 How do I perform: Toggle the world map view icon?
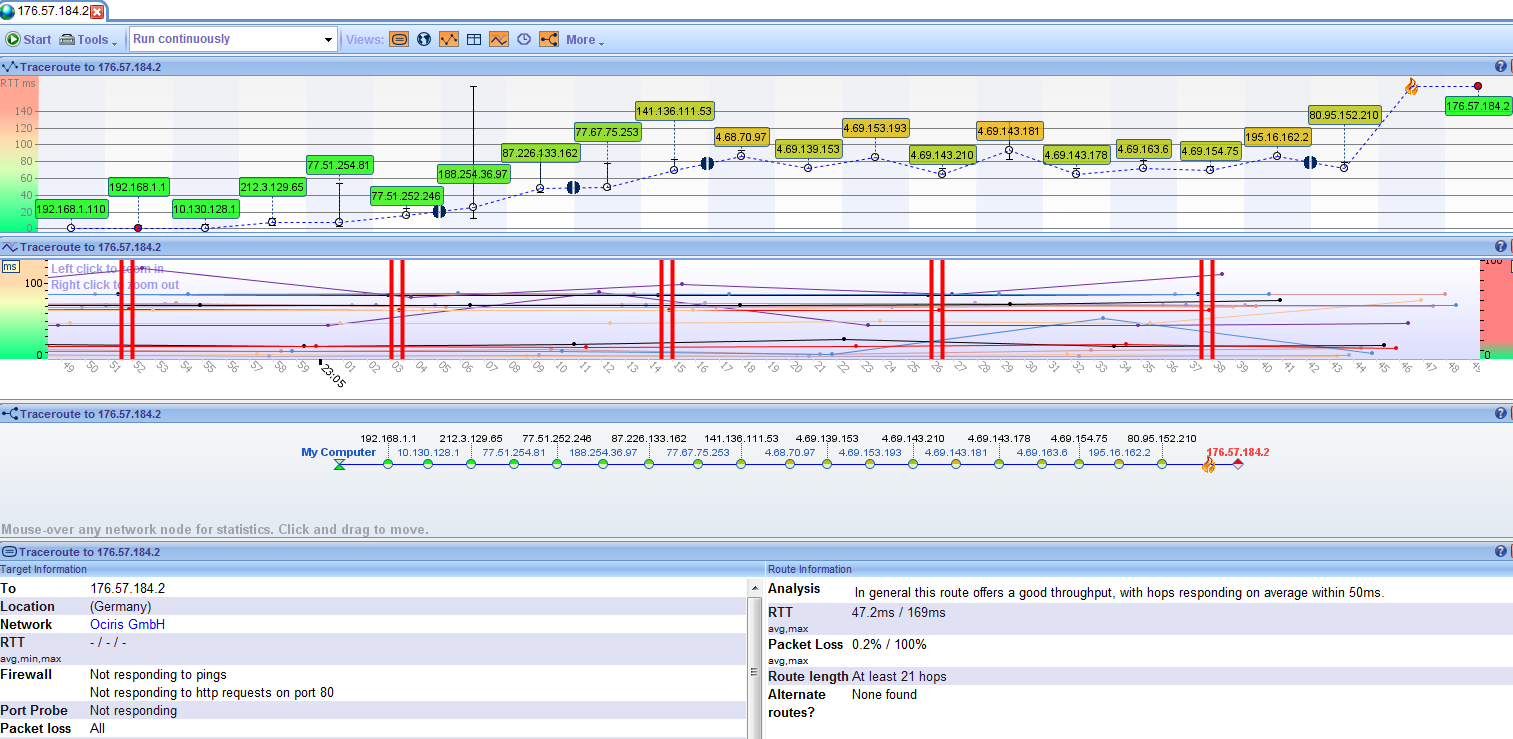coord(424,40)
